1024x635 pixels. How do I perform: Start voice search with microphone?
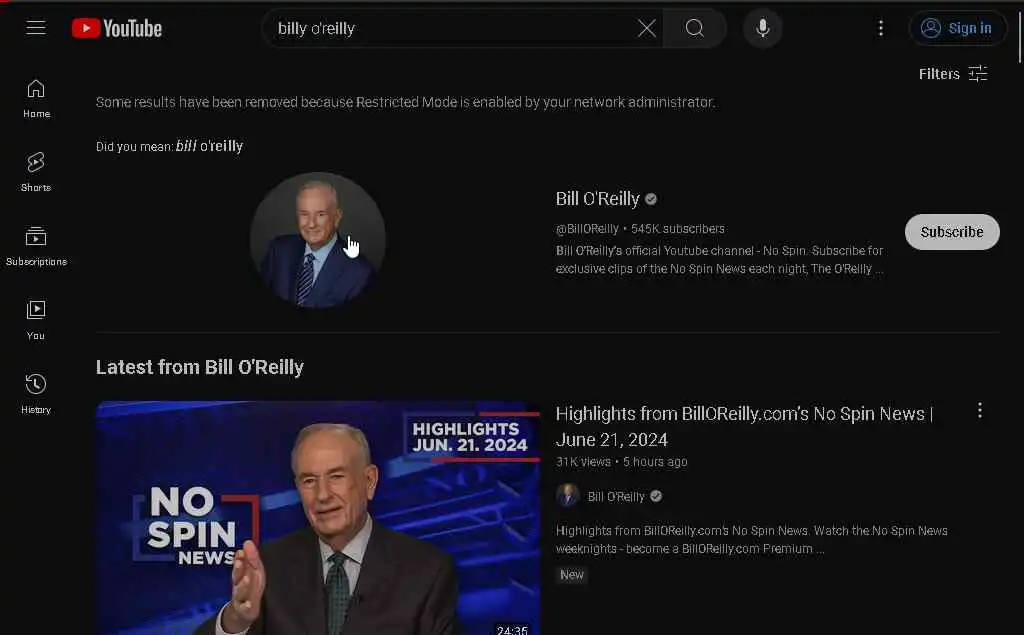(x=762, y=28)
